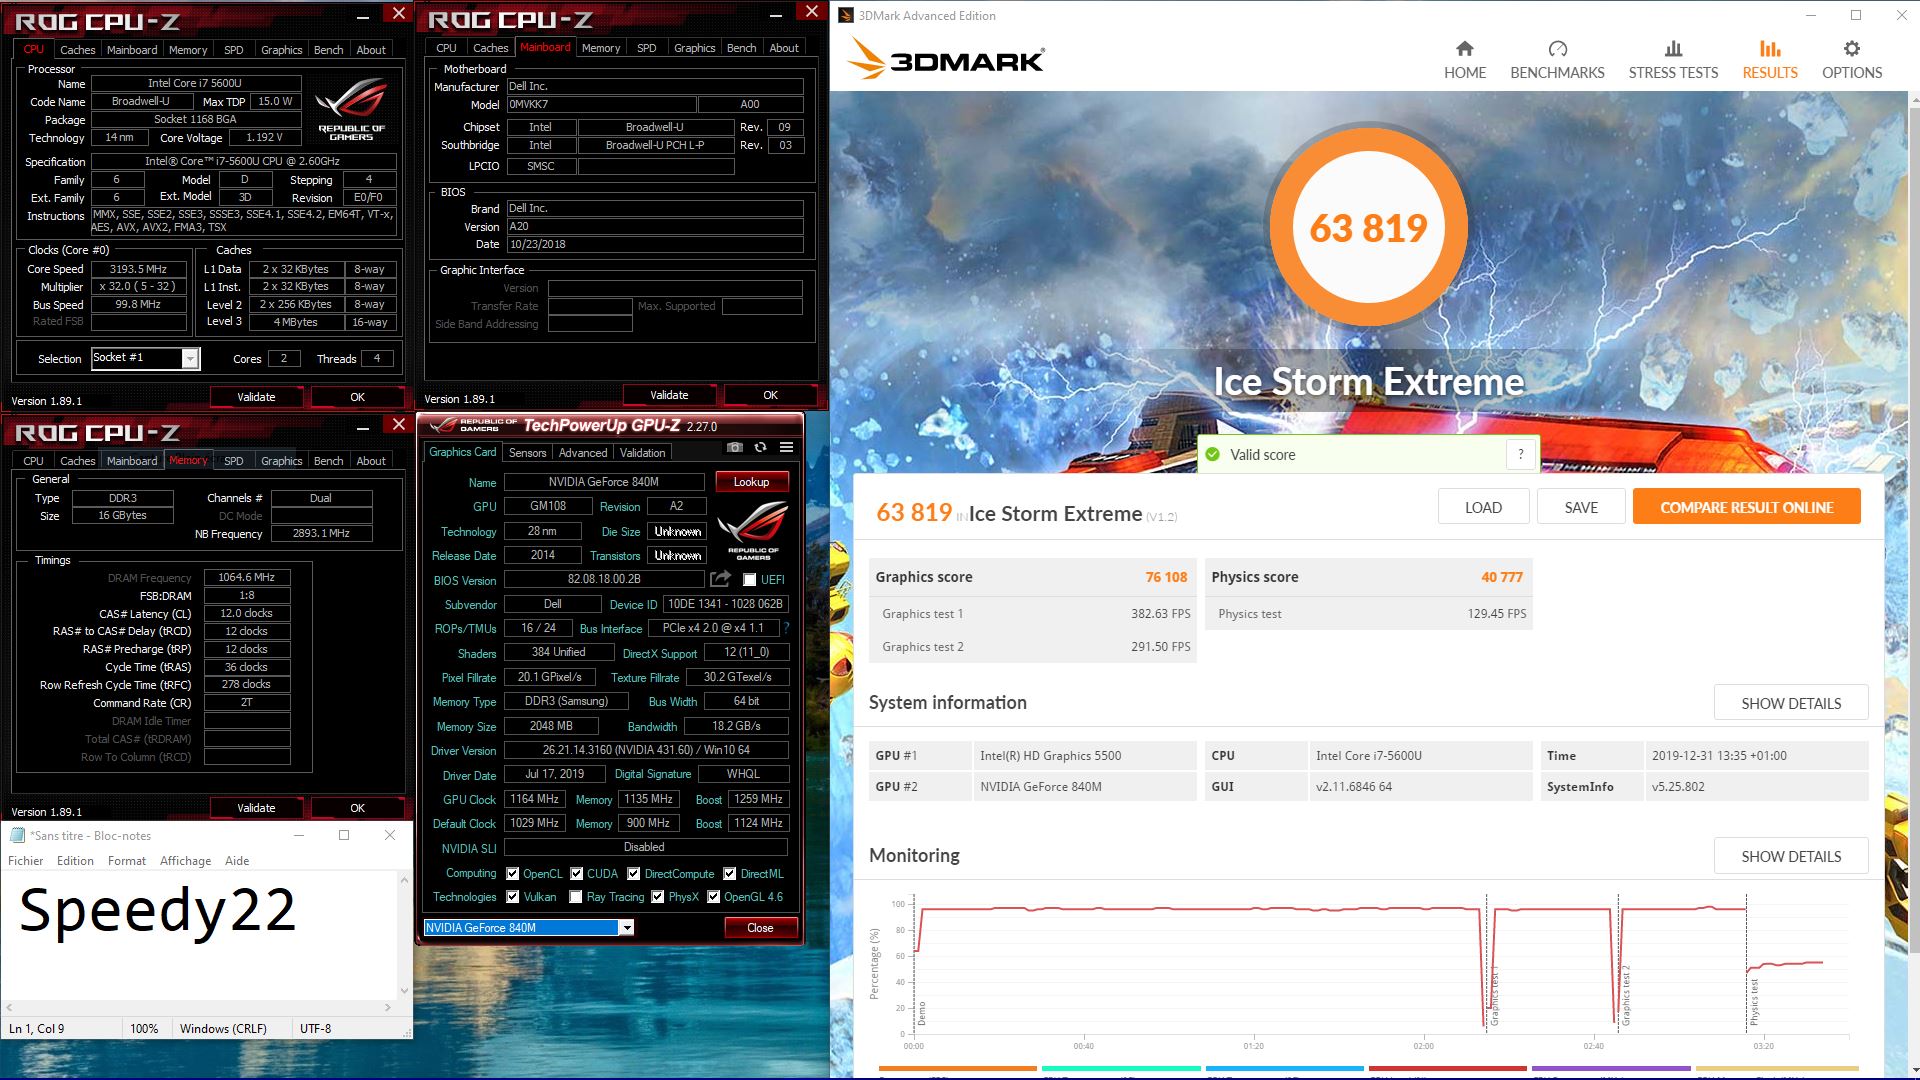The height and width of the screenshot is (1080, 1920).
Task: Click LOAD in 3DMark results
Action: click(x=1483, y=507)
